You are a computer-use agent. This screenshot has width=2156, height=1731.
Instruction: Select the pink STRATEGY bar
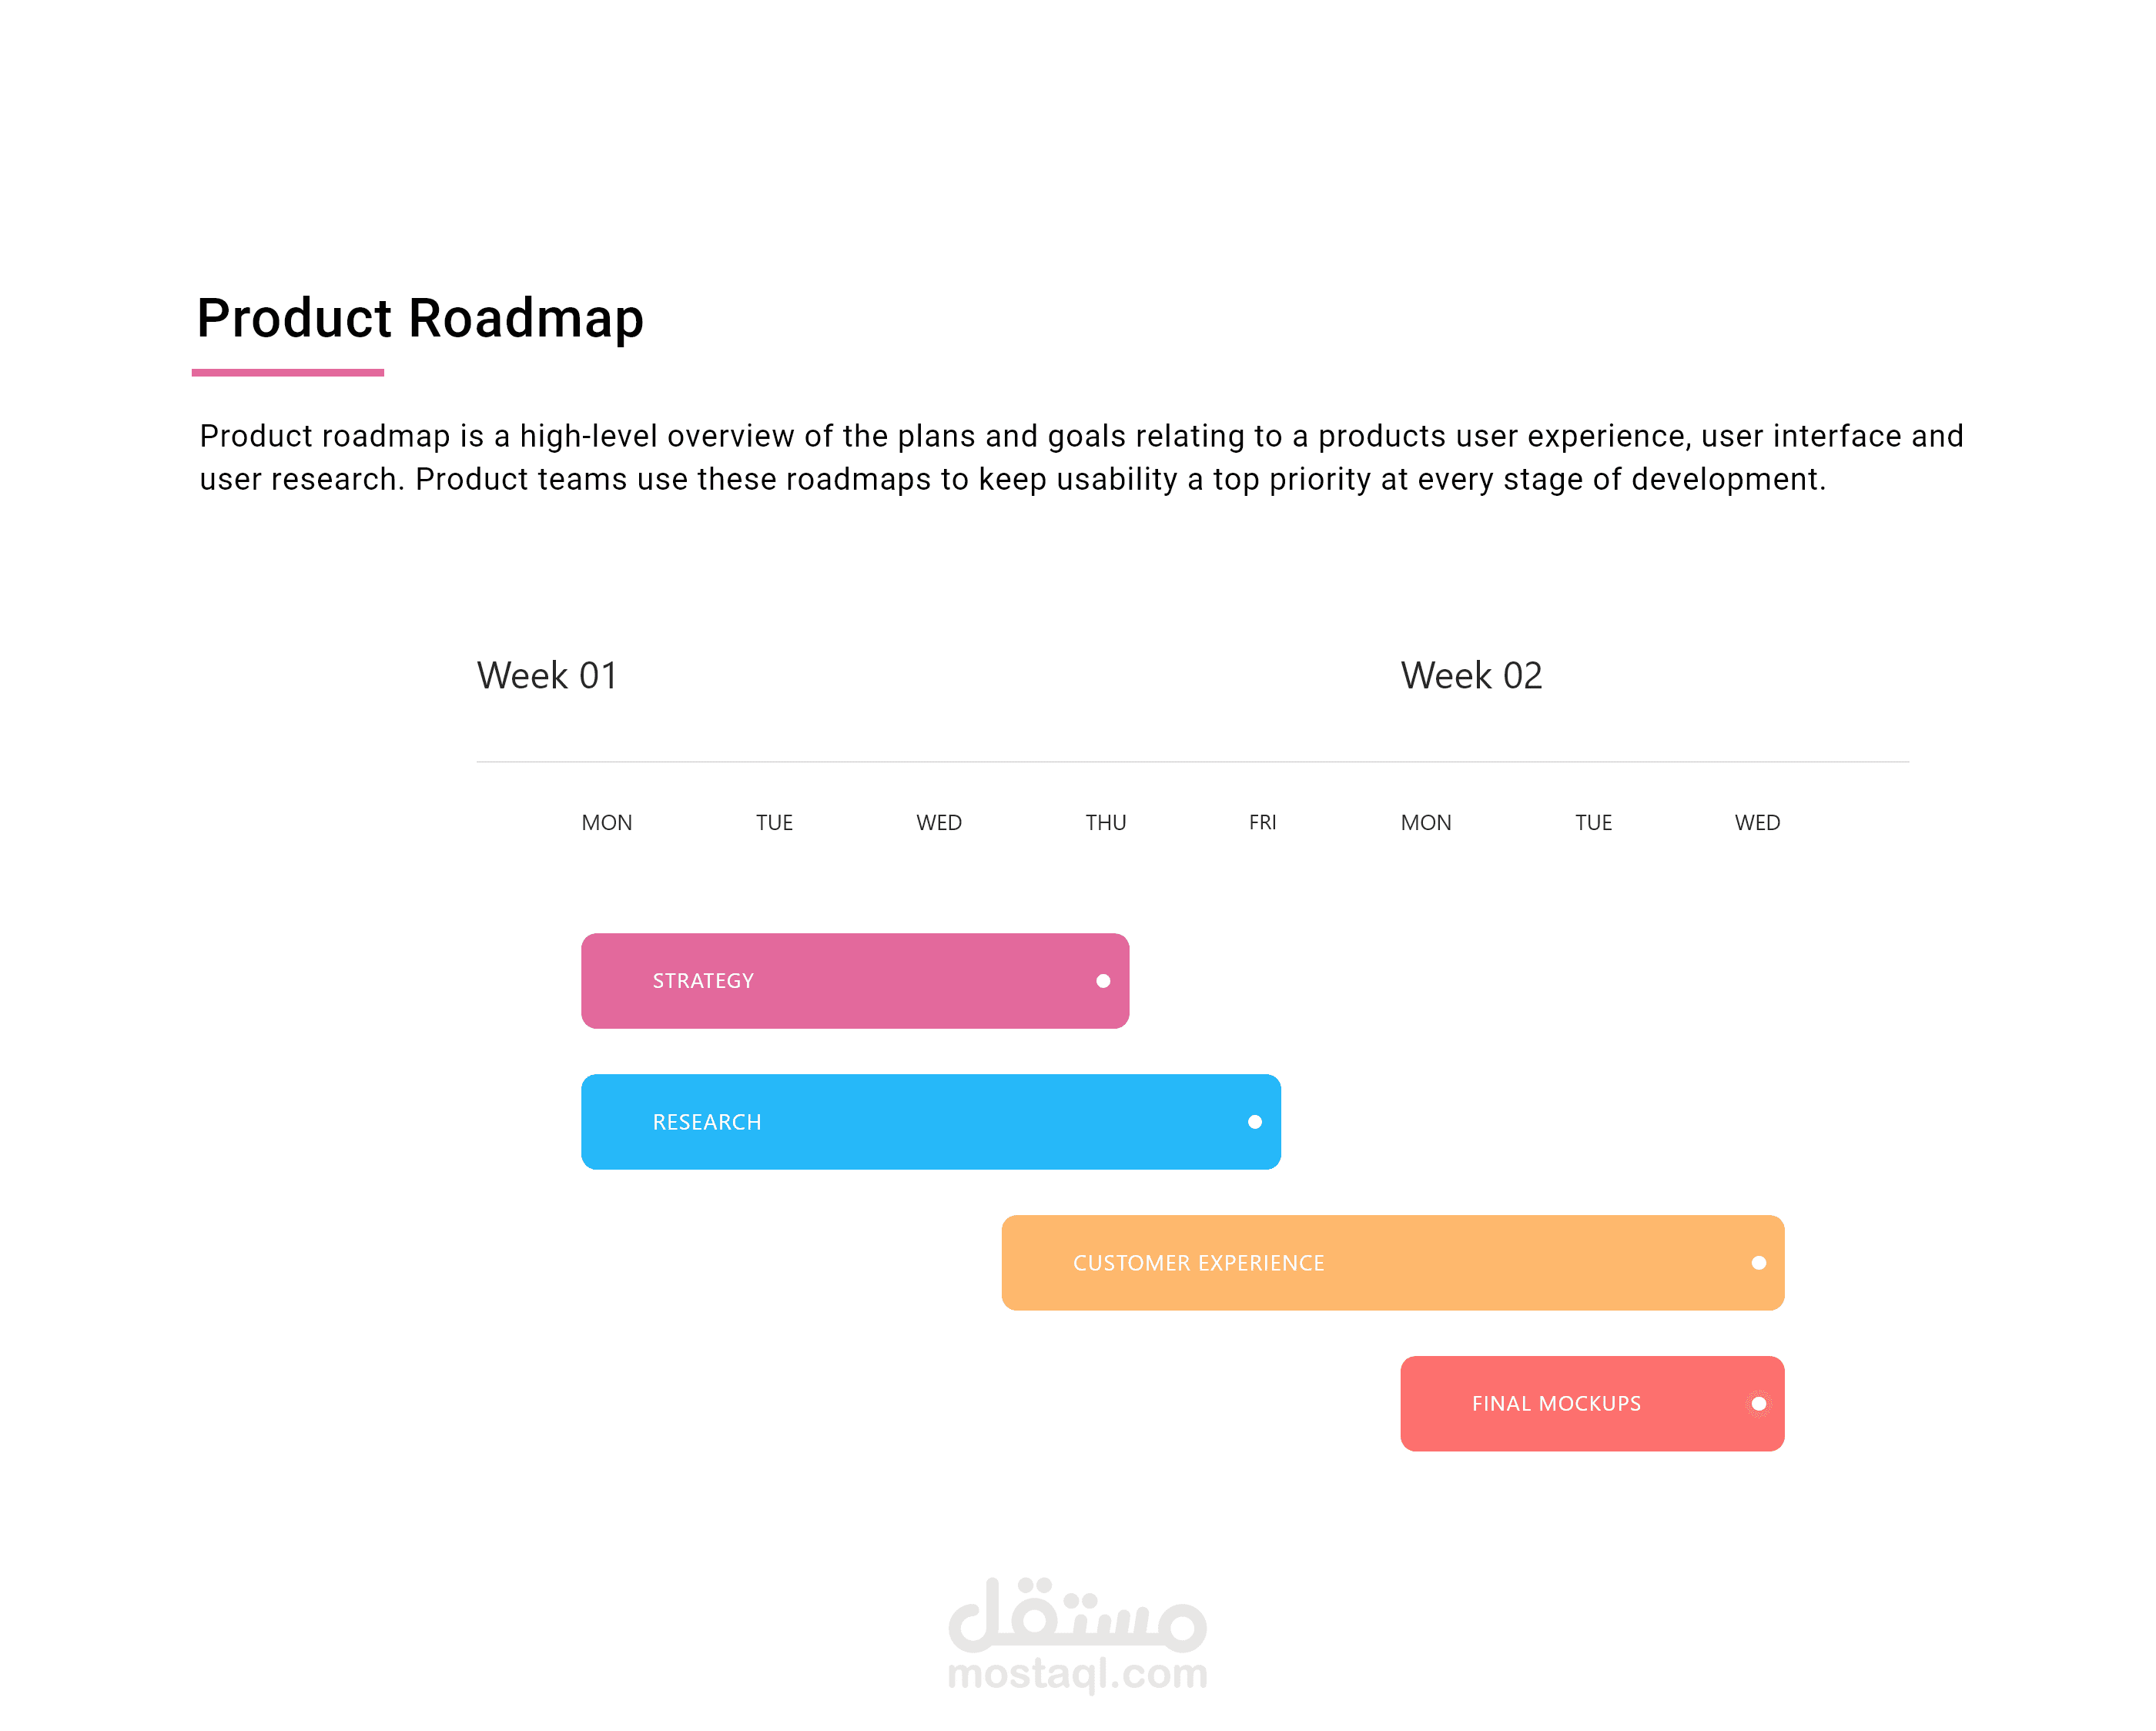click(x=854, y=981)
